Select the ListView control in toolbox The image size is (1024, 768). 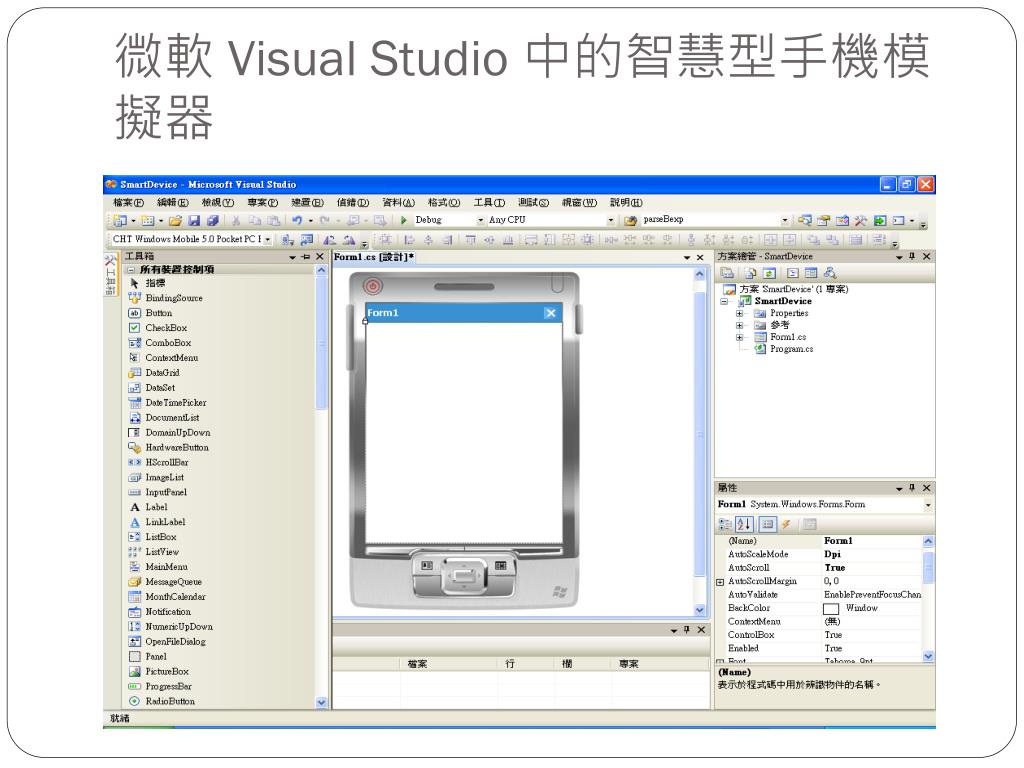pos(154,552)
